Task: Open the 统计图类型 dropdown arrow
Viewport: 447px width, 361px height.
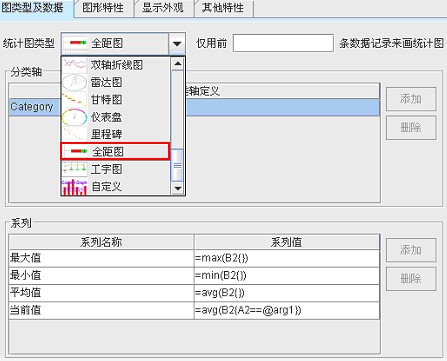Action: [177, 43]
